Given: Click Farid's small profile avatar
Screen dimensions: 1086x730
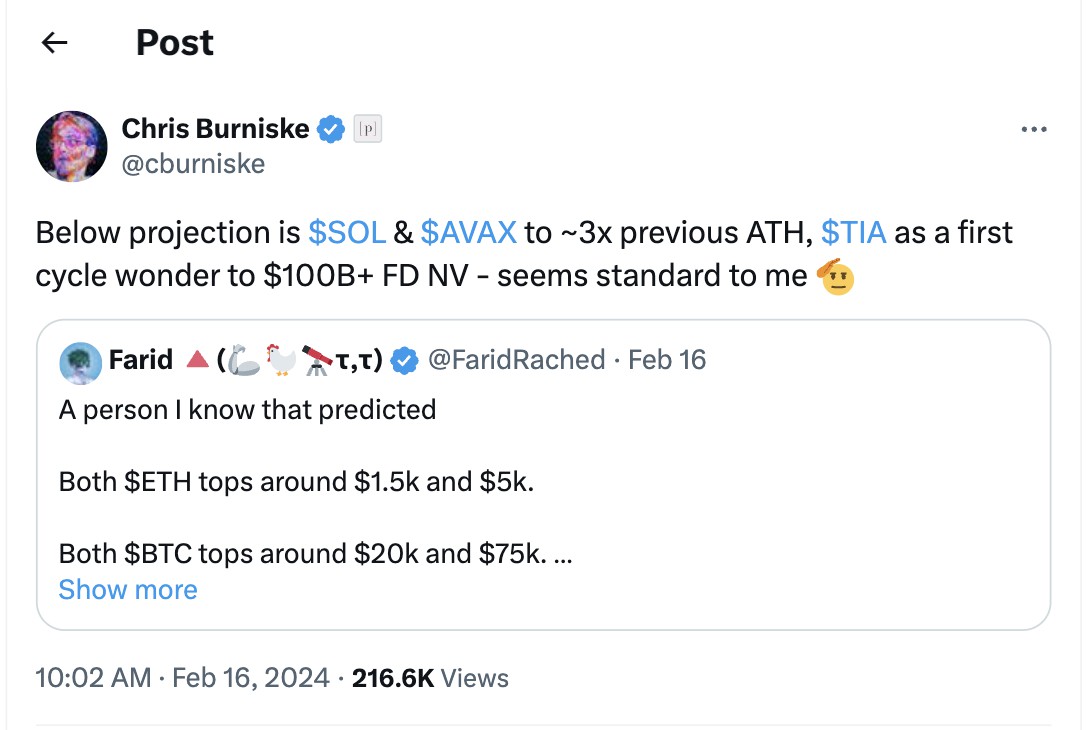Looking at the screenshot, I should [x=79, y=362].
